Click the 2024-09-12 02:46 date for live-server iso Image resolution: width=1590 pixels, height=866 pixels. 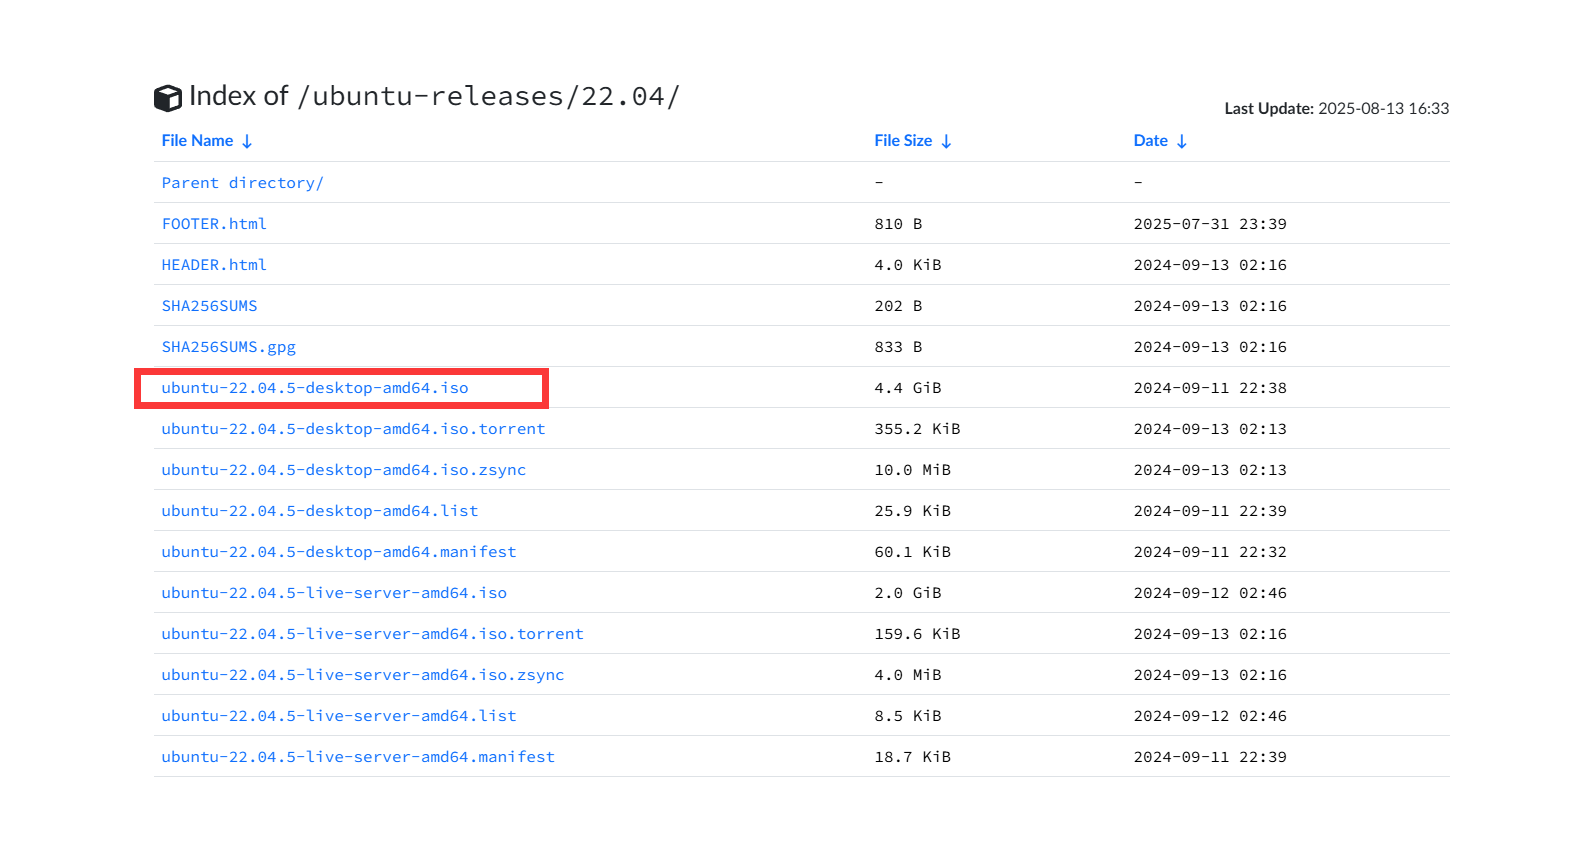(x=1210, y=593)
